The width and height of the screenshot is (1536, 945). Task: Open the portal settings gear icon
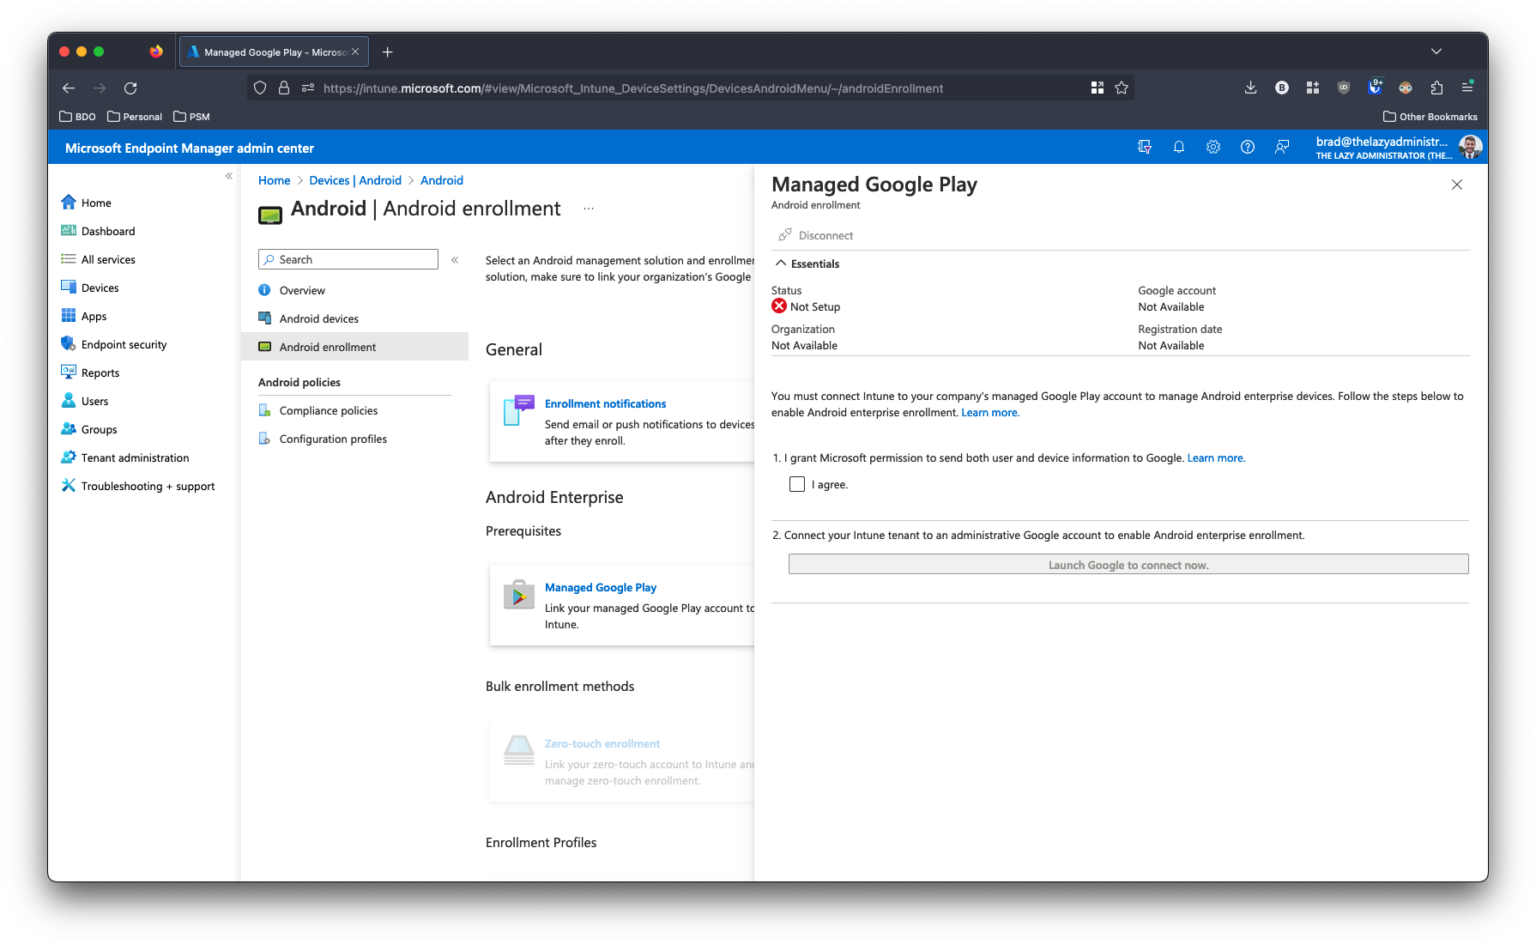pos(1213,147)
